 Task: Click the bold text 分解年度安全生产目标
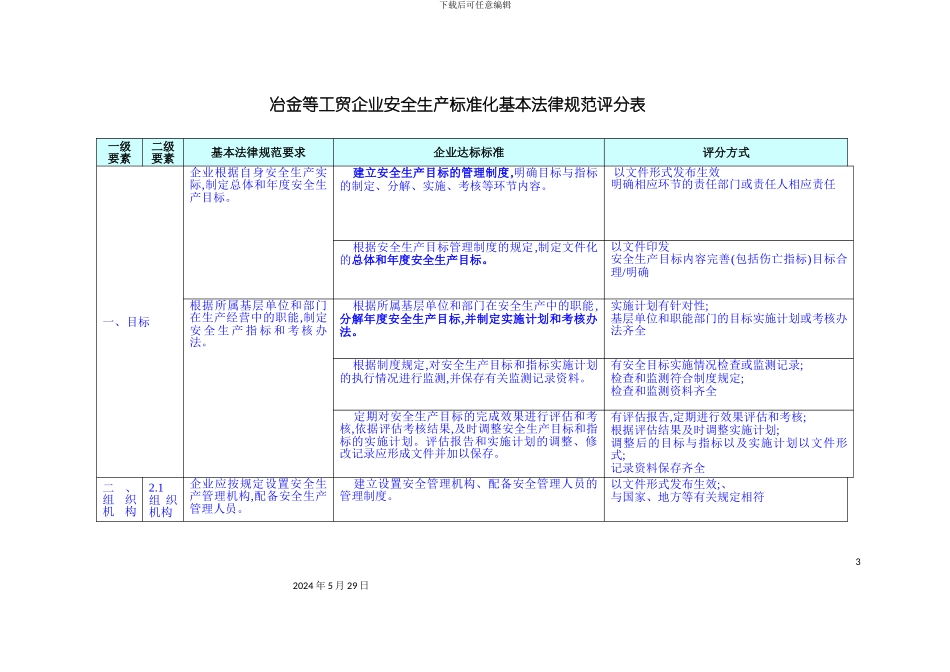click(x=400, y=319)
